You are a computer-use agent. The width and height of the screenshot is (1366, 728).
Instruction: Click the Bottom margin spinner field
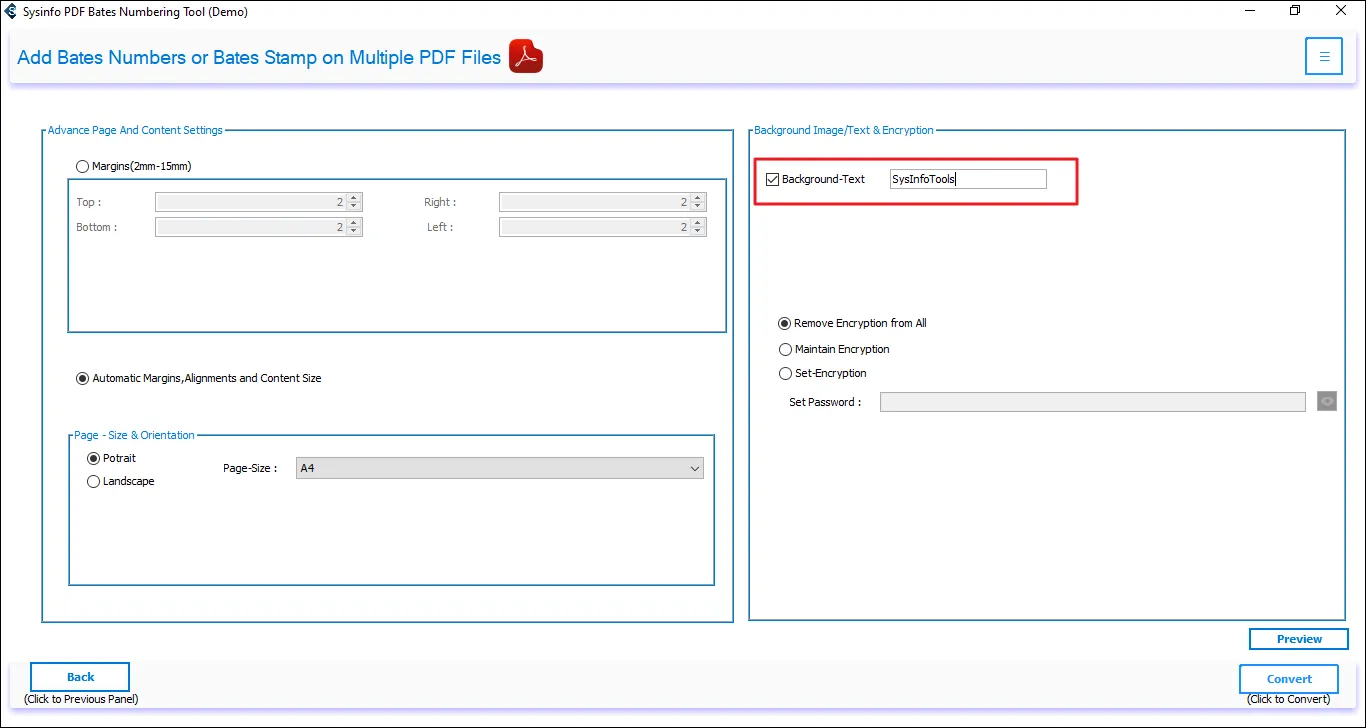tap(258, 227)
